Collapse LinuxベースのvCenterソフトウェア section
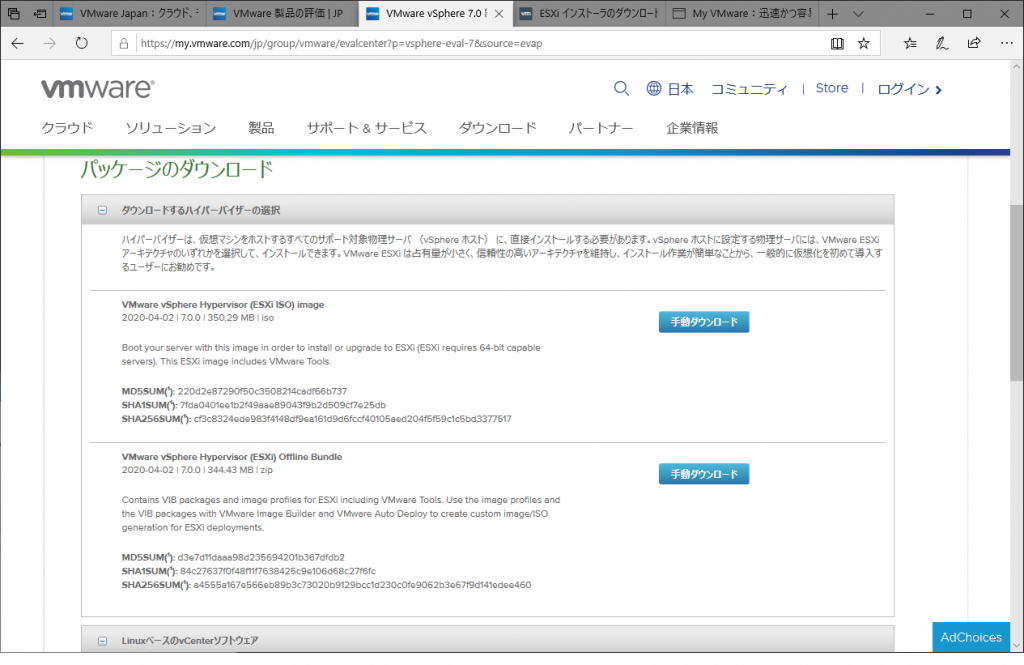The height and width of the screenshot is (665, 1024). click(103, 641)
